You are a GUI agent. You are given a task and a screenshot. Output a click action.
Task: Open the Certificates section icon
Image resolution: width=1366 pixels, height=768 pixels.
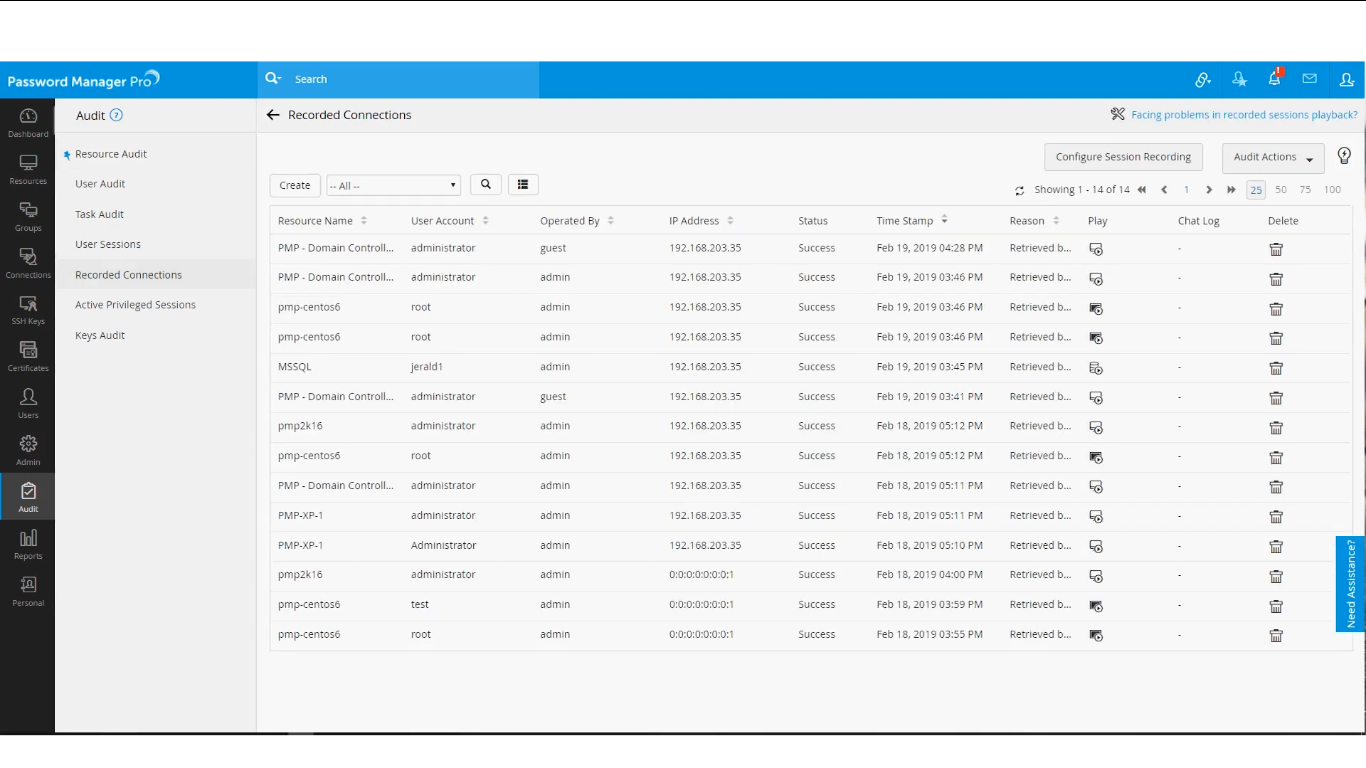pyautogui.click(x=28, y=355)
